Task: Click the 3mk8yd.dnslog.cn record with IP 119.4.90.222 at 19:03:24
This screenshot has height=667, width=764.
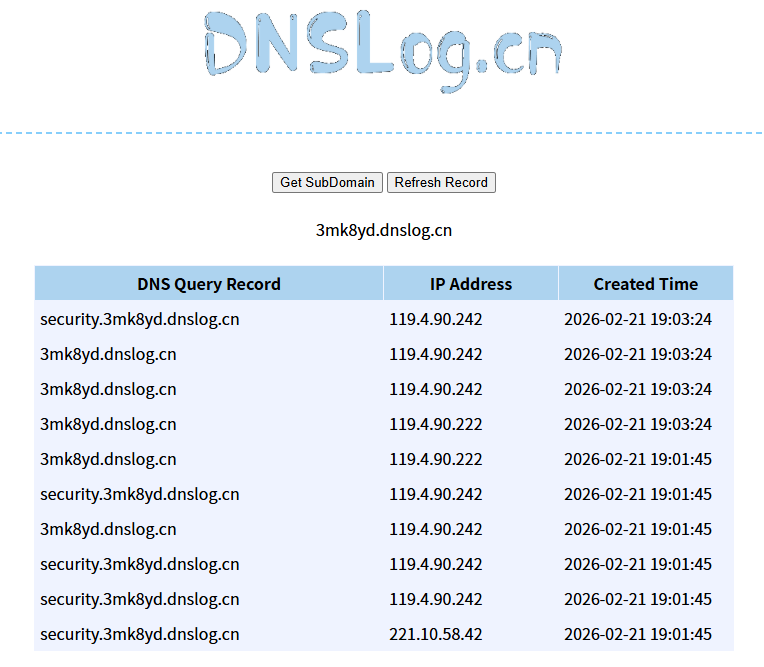Action: [108, 424]
